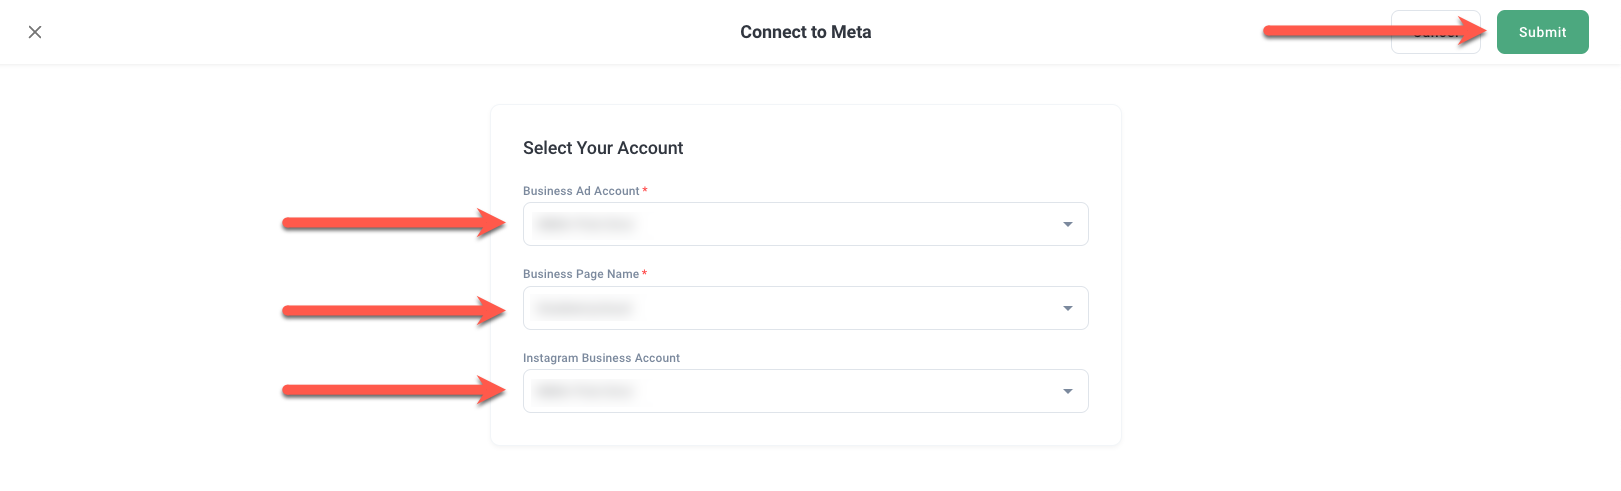Image resolution: width=1621 pixels, height=491 pixels.
Task: Click the Business Page Name label
Action: click(581, 274)
